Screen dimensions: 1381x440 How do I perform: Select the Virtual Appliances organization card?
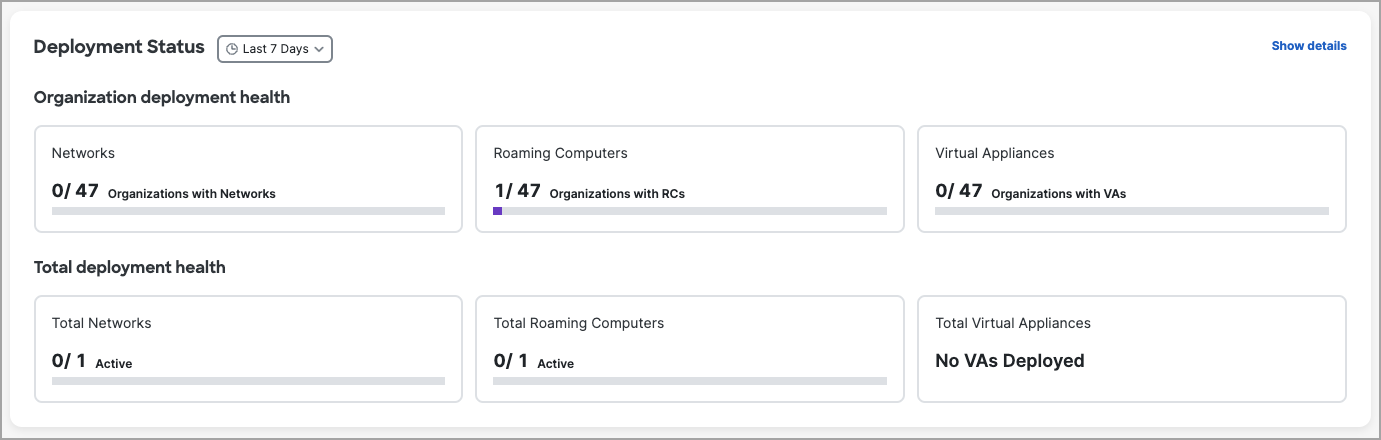[1132, 179]
